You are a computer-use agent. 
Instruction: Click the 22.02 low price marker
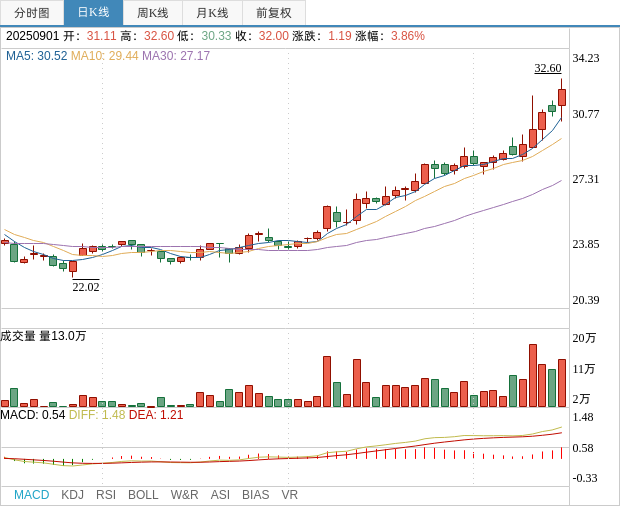click(86, 287)
